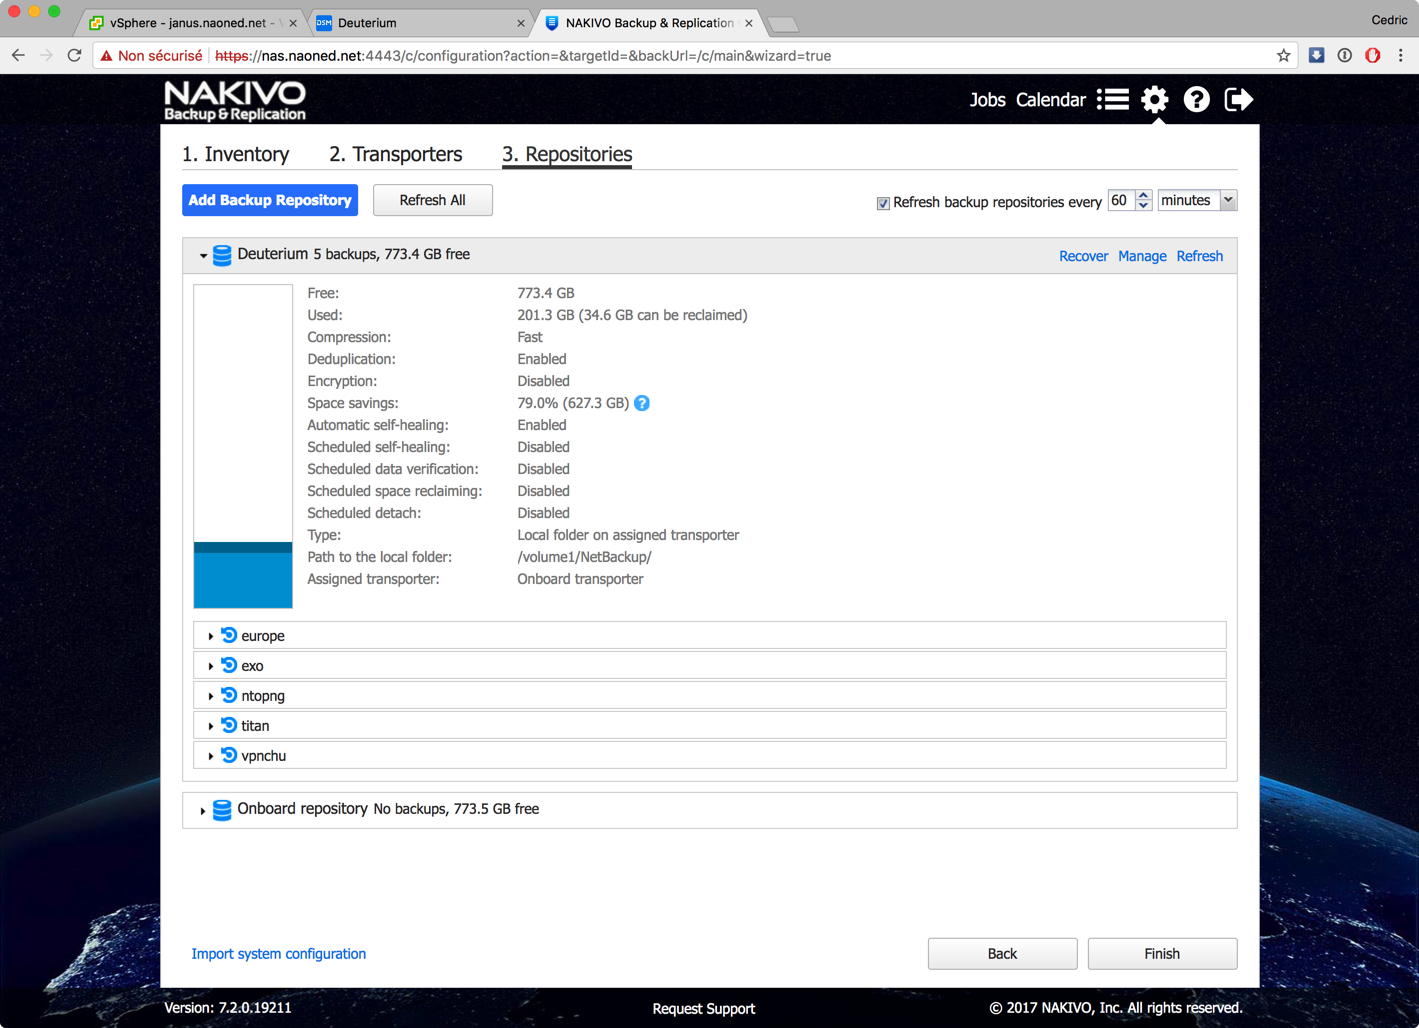
Task: Expand the europe backup row
Action: click(x=211, y=636)
